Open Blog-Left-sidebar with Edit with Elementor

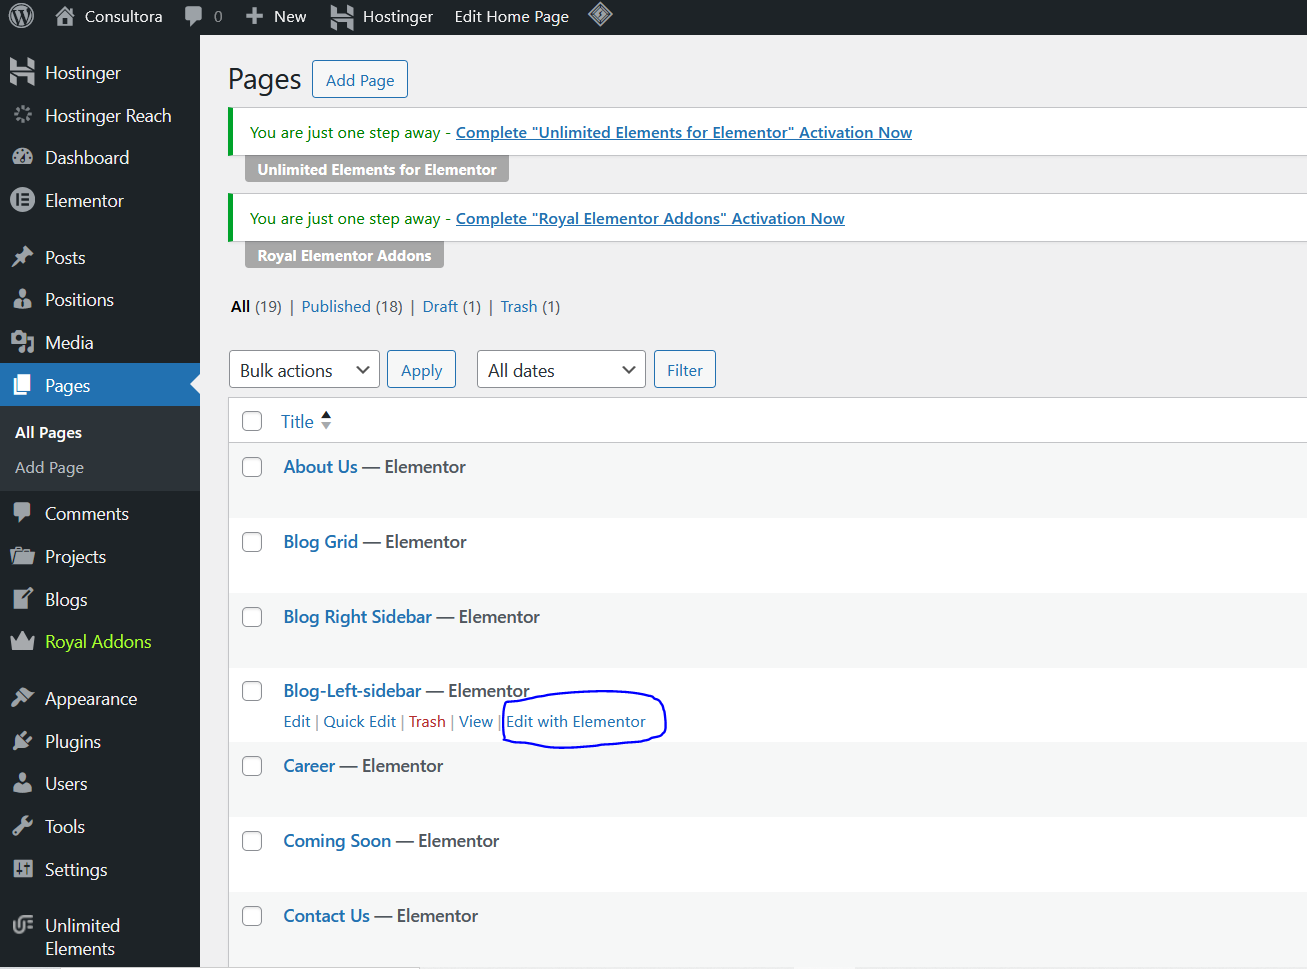coord(576,721)
